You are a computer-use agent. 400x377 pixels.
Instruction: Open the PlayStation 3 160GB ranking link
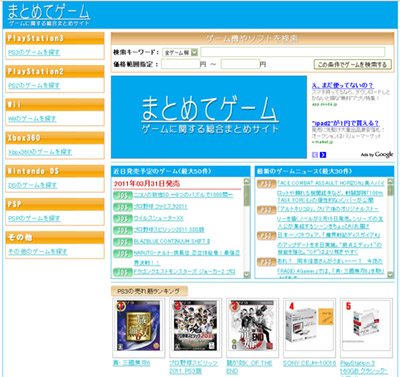click(364, 367)
